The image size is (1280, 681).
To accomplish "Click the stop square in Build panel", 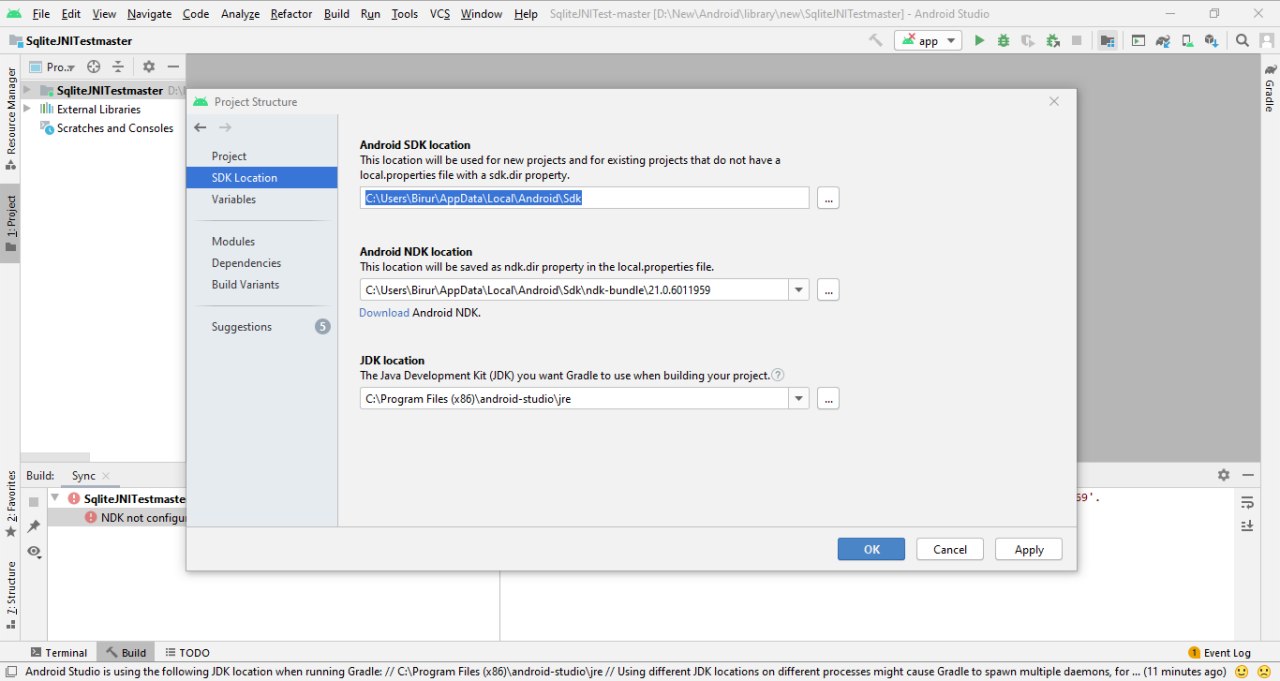I will (x=34, y=502).
